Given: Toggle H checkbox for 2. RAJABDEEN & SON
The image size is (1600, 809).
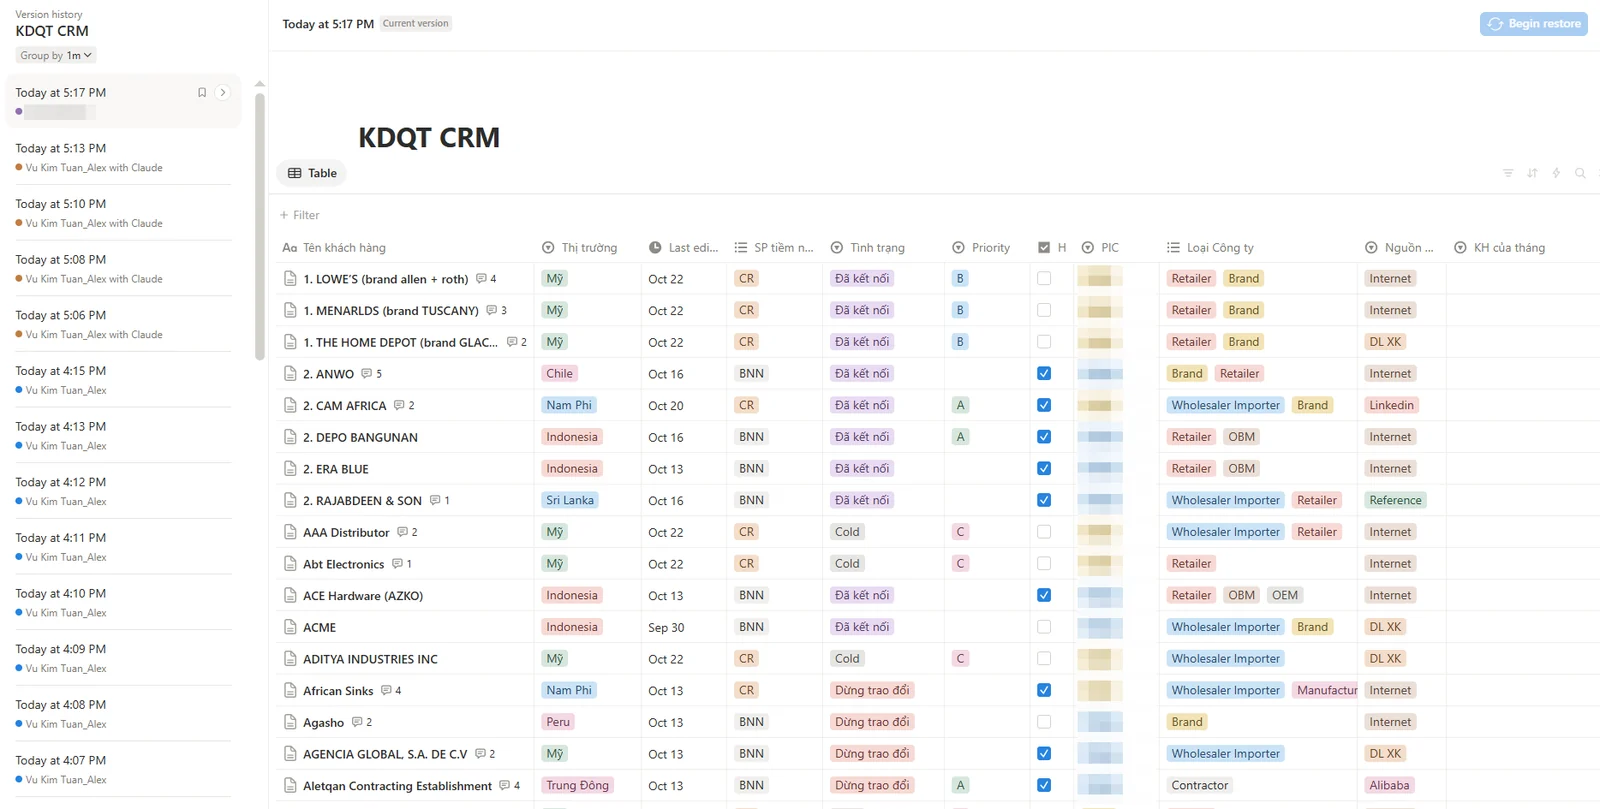Looking at the screenshot, I should coord(1044,501).
